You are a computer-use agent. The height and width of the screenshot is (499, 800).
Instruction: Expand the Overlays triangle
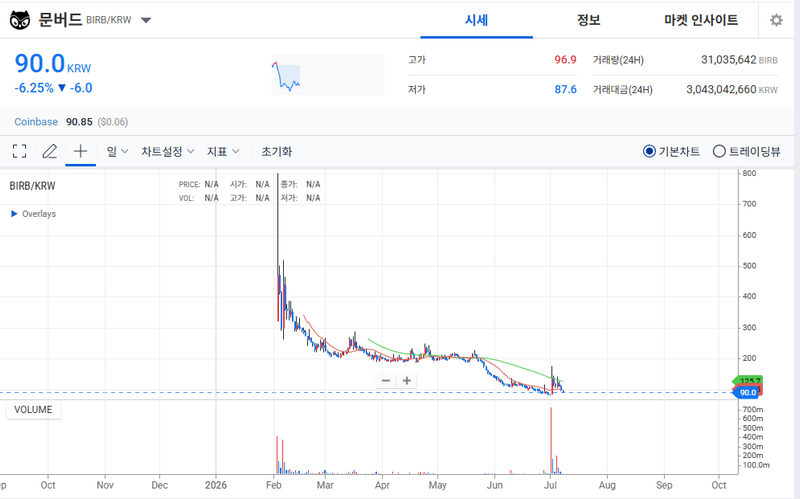pyautogui.click(x=14, y=214)
